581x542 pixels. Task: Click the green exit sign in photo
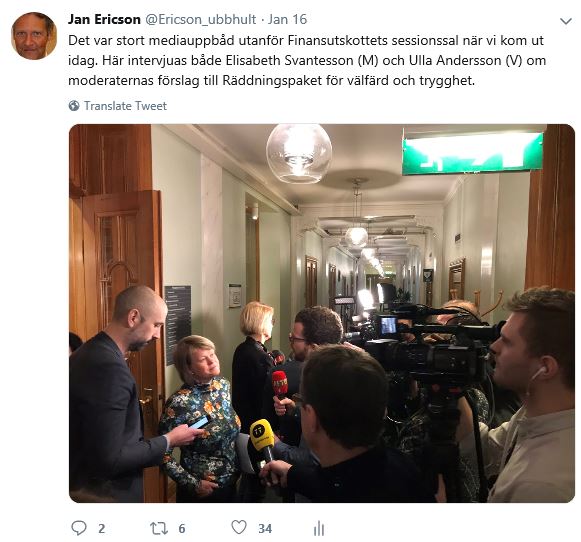473,153
